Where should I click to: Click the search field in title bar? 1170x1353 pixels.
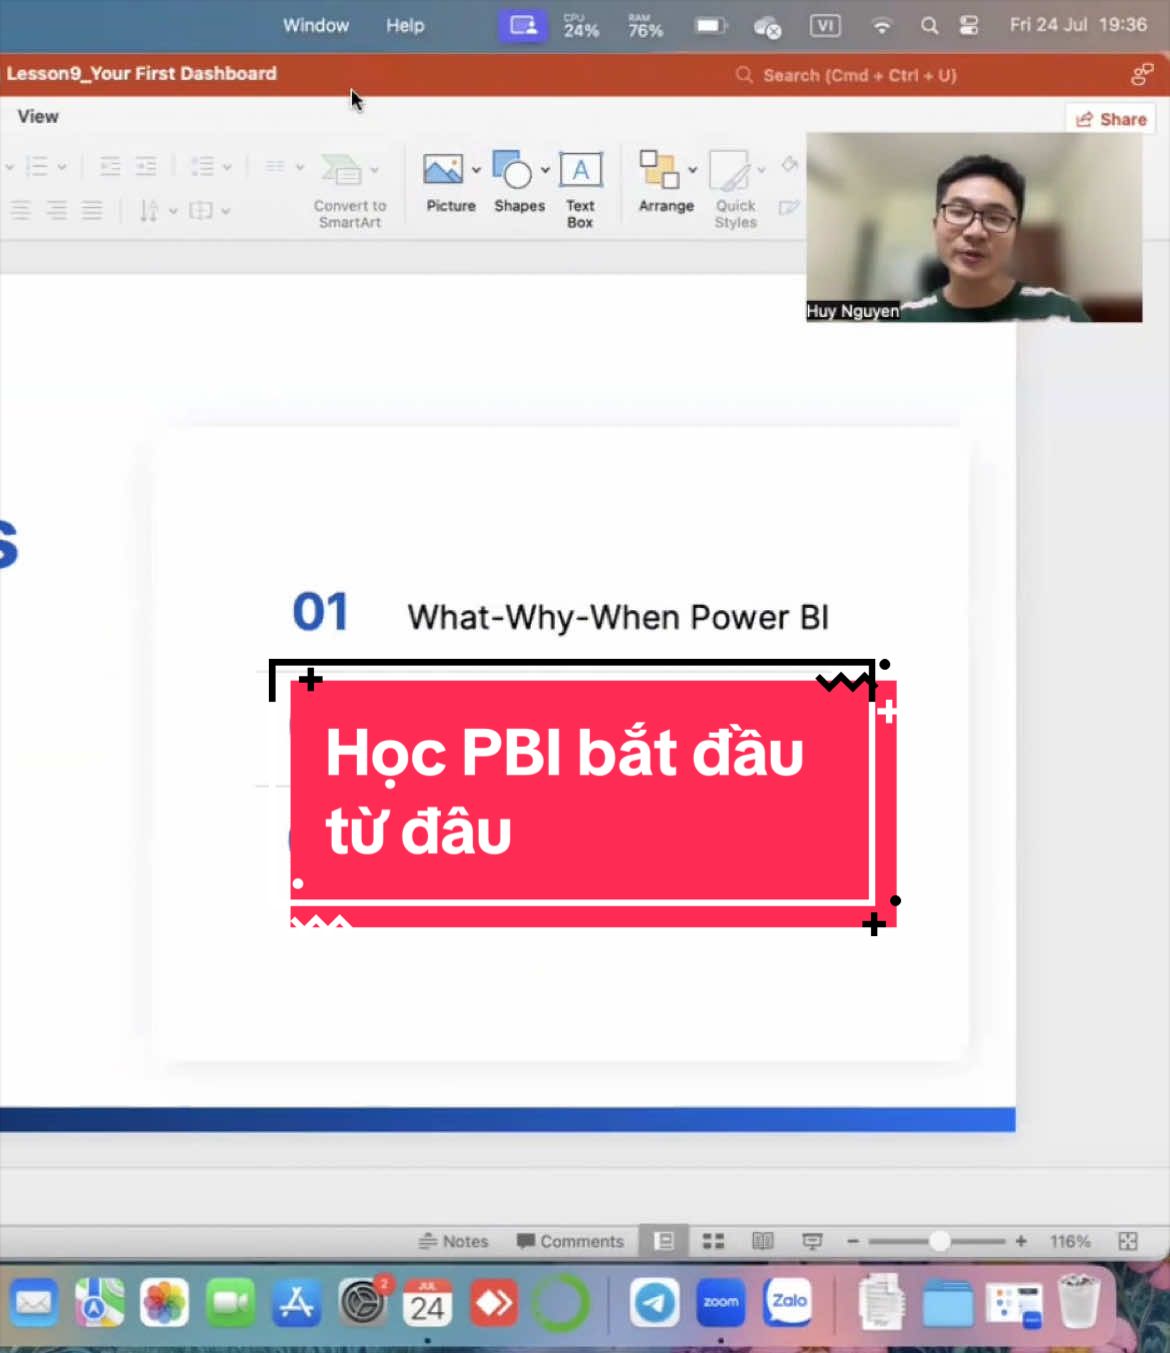click(x=846, y=75)
